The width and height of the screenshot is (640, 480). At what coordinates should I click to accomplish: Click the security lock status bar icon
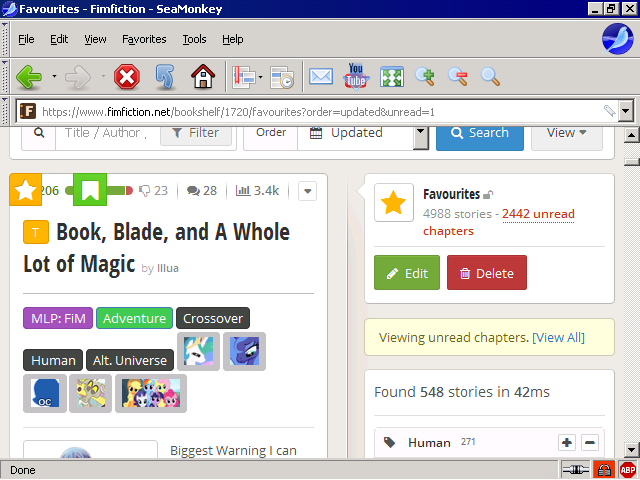coord(604,470)
